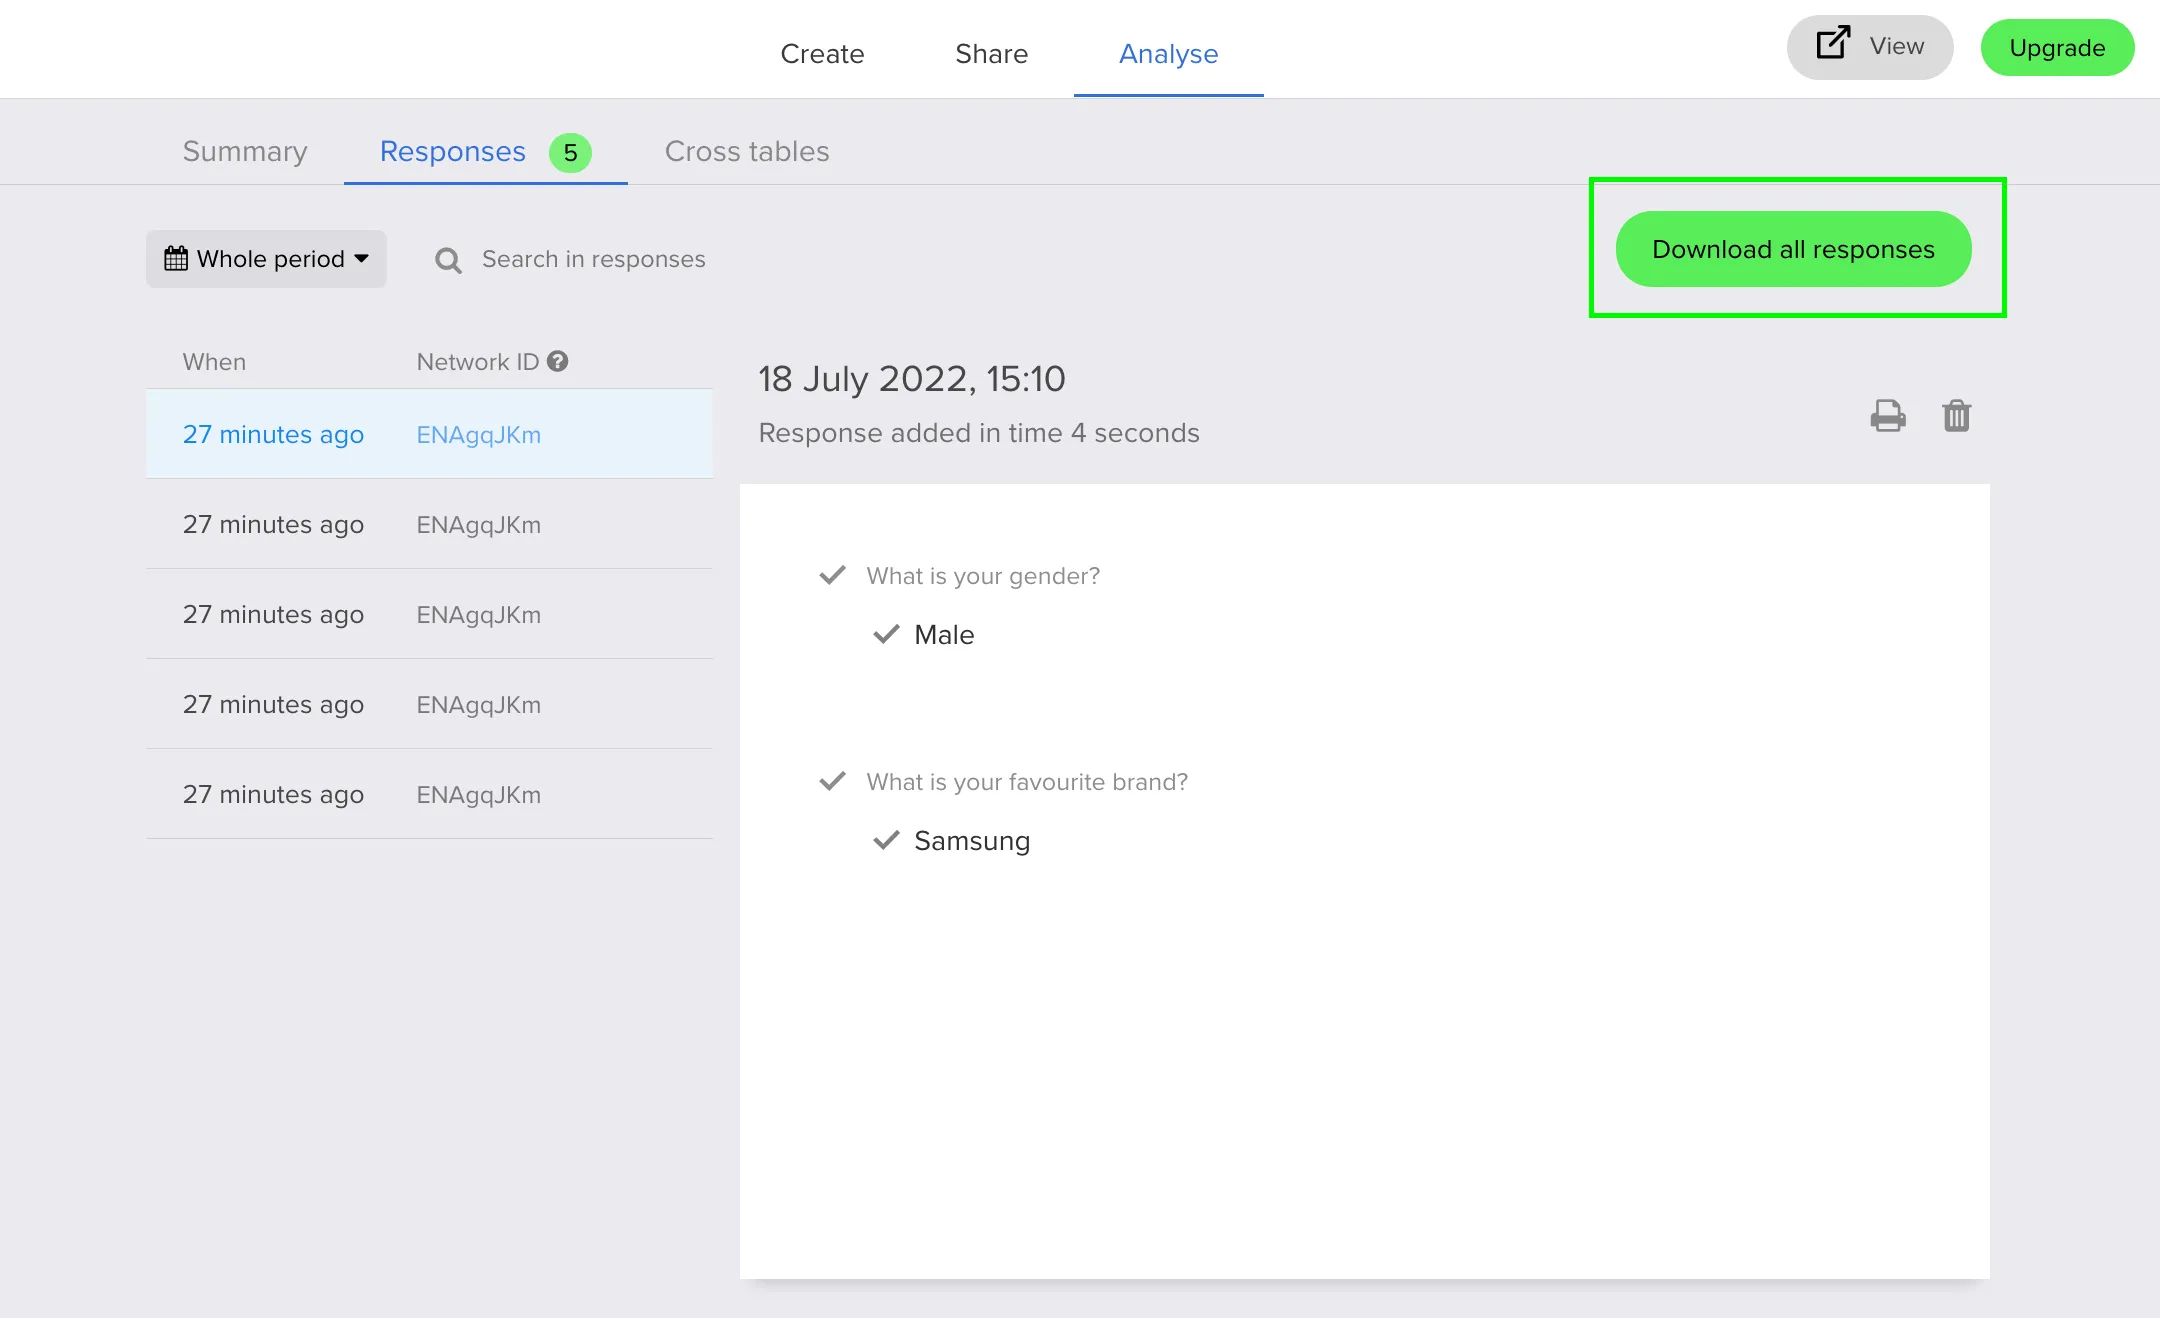This screenshot has height=1318, width=2160.
Task: Click the calendar icon in period filter
Action: pyautogui.click(x=176, y=259)
